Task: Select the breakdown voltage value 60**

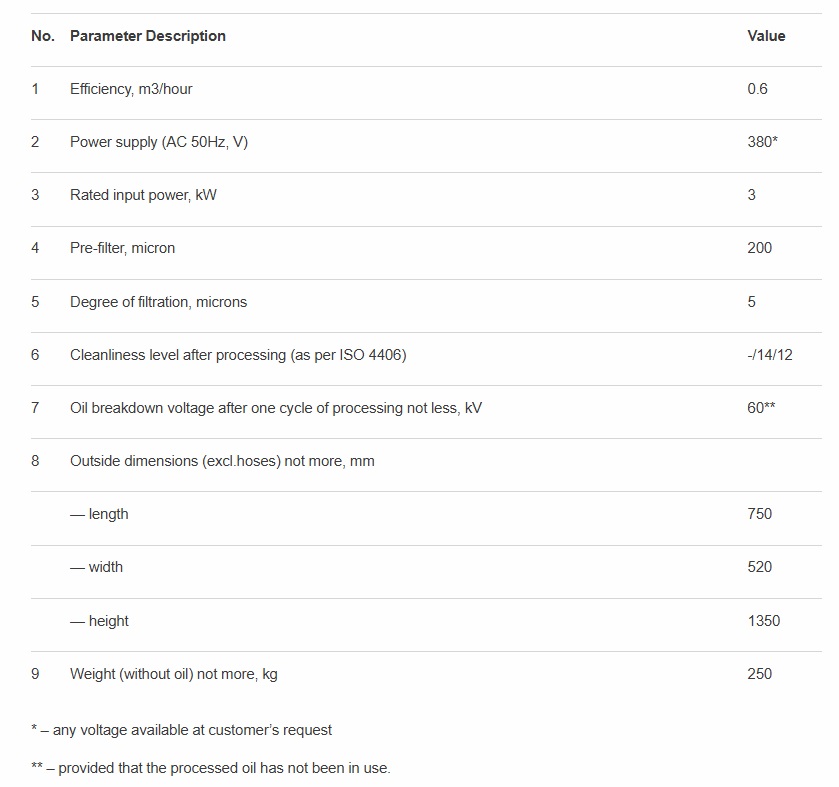Action: point(761,408)
